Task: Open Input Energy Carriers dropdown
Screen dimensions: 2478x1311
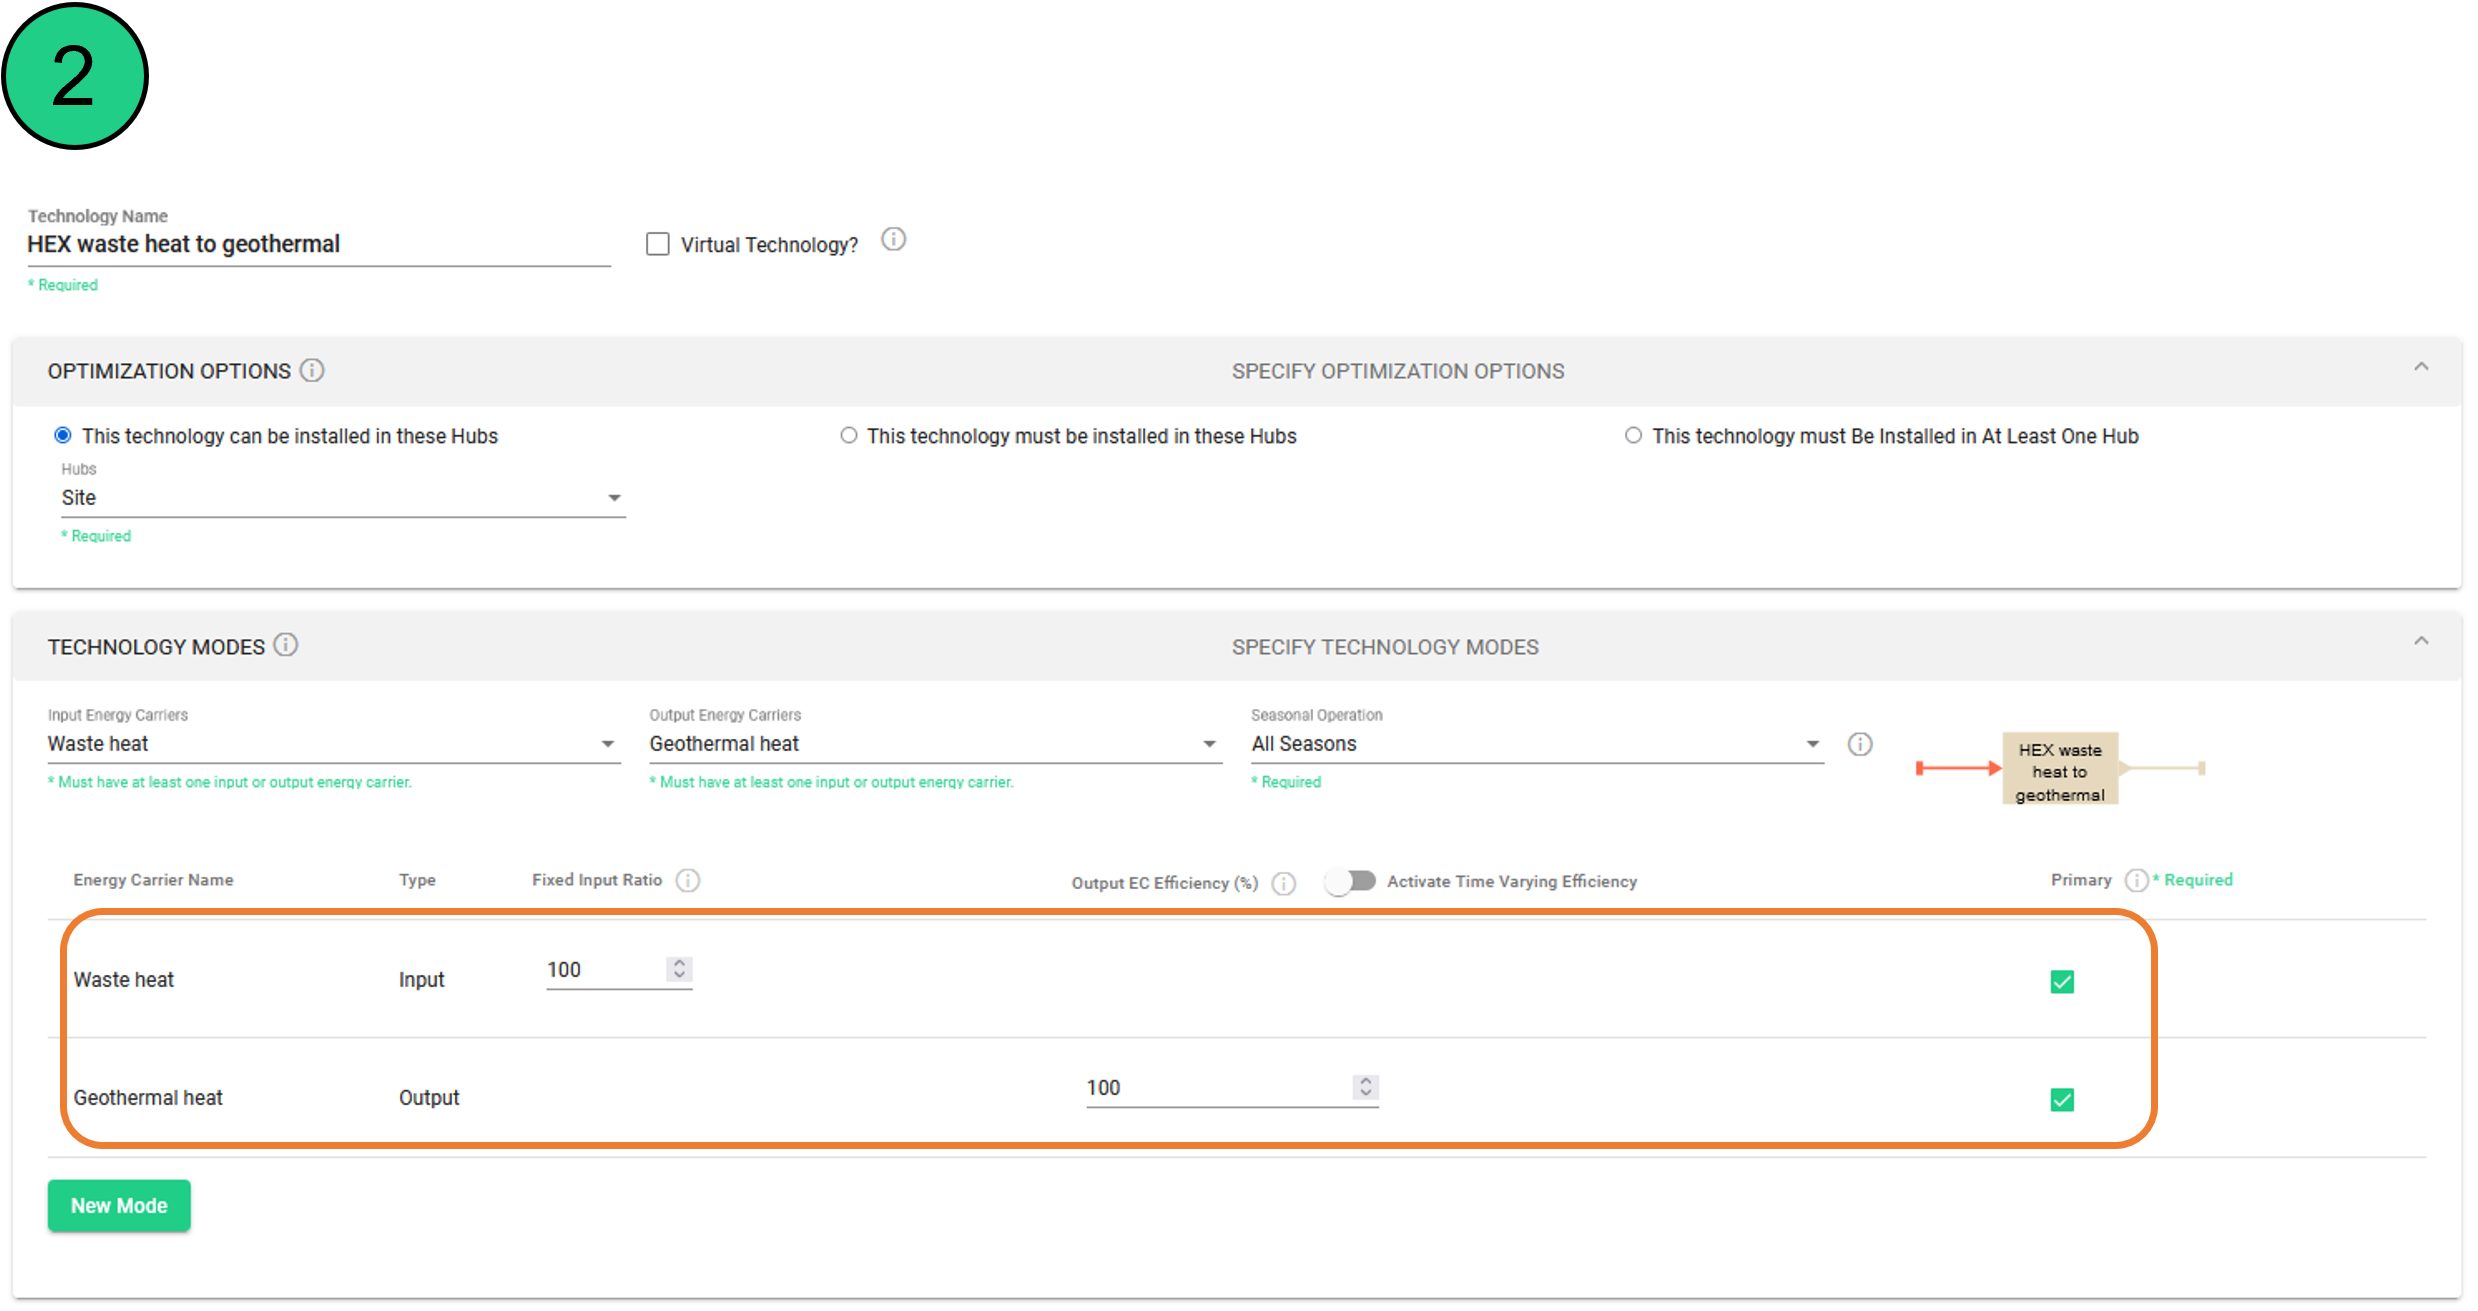Action: point(332,744)
